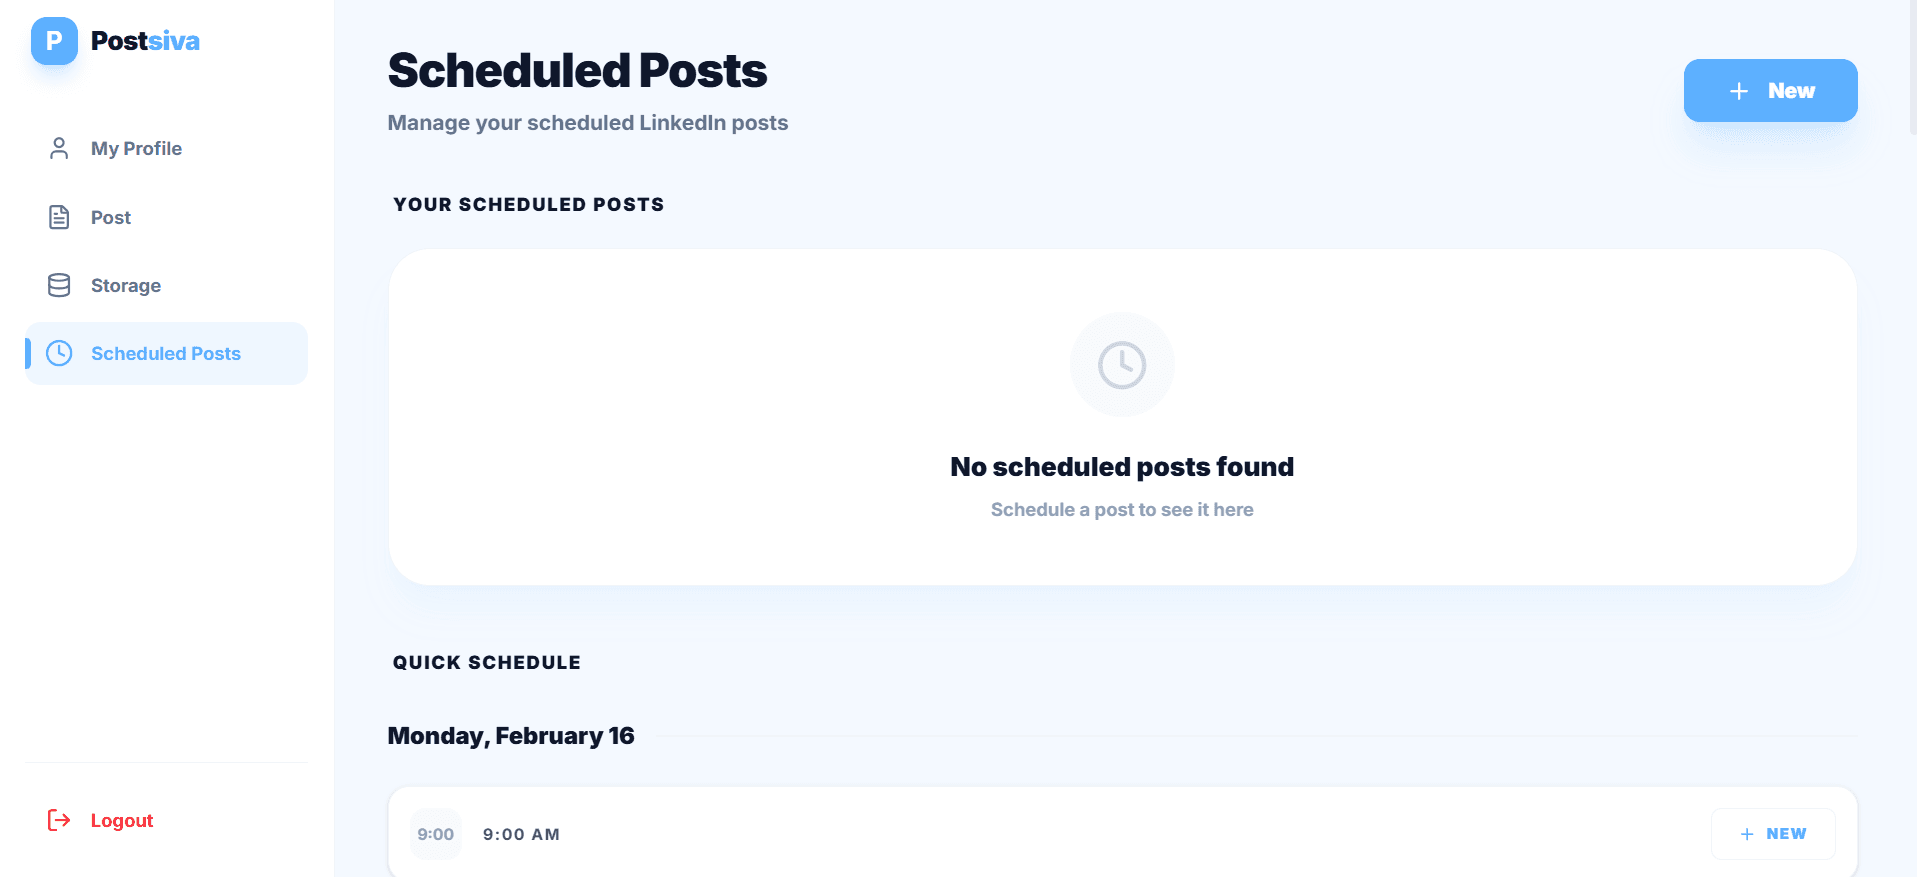Screen dimensions: 1917x877
Task: Click the My Profile person icon
Action: point(59,149)
